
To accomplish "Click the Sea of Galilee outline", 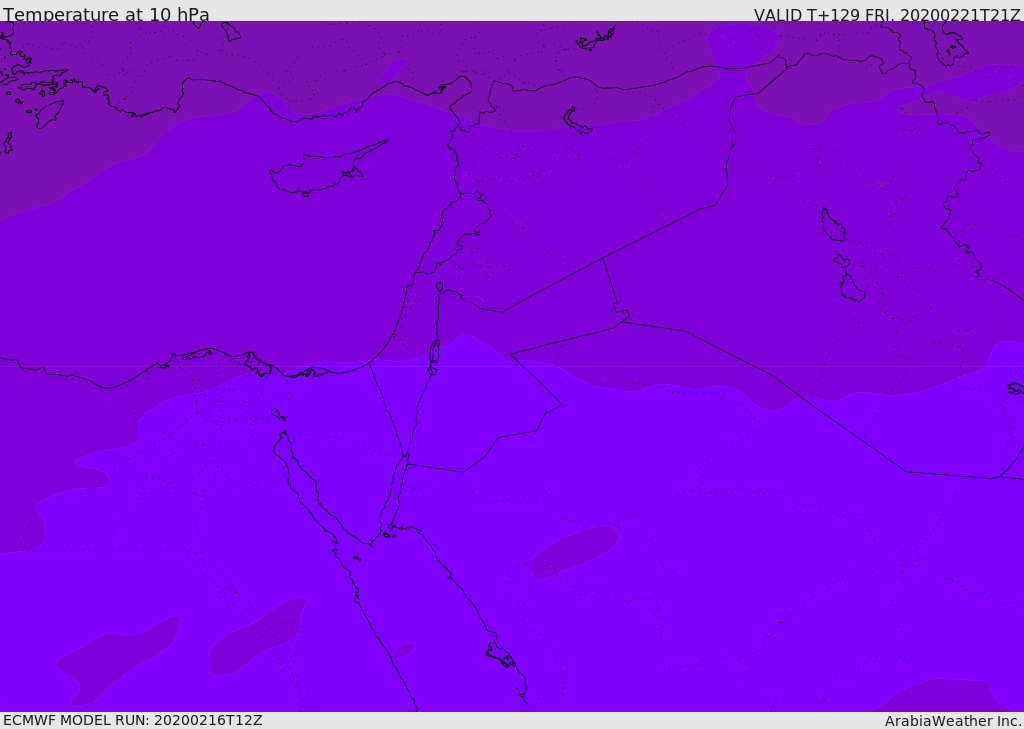I will coord(439,287).
